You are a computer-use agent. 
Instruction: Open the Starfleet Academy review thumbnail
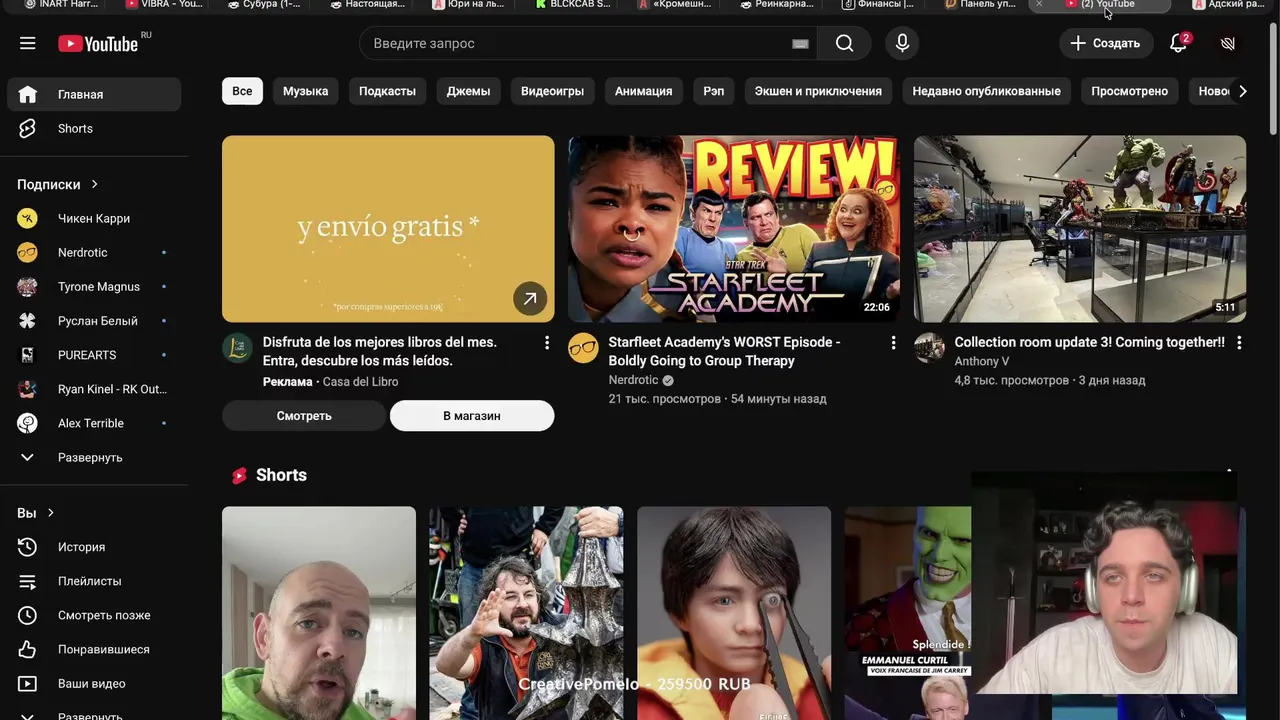pos(734,229)
